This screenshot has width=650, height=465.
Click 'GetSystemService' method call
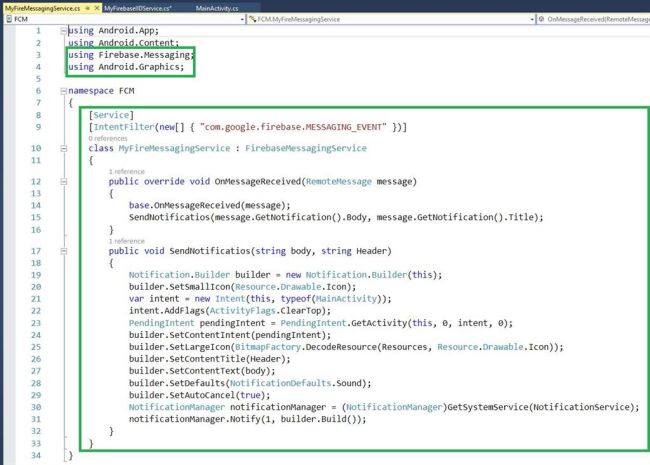click(488, 407)
